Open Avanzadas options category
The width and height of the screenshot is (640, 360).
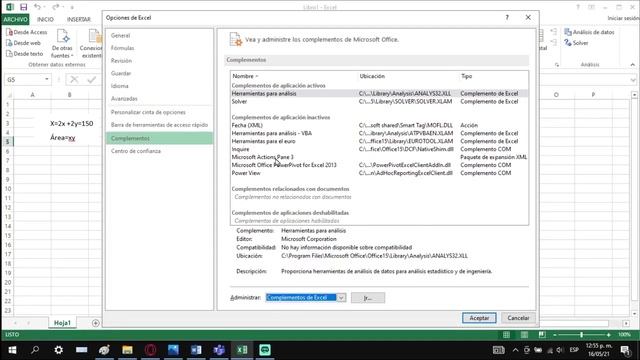(159, 98)
